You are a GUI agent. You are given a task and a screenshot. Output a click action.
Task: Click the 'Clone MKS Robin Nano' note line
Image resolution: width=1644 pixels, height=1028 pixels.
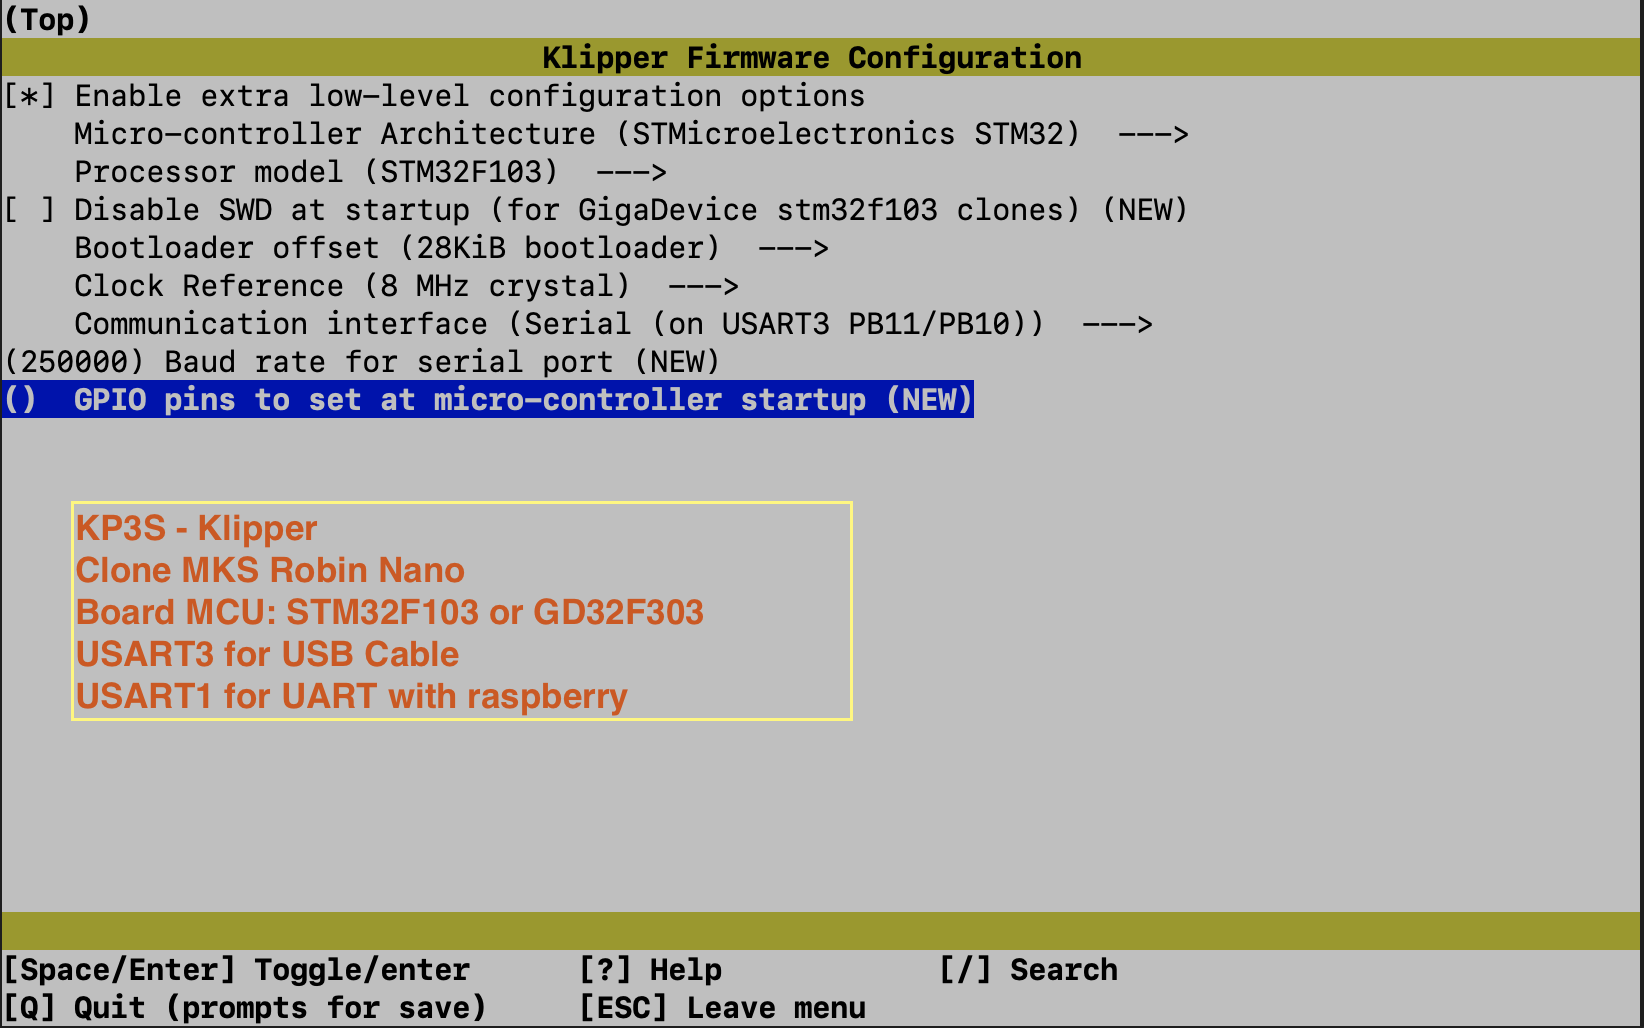[270, 570]
